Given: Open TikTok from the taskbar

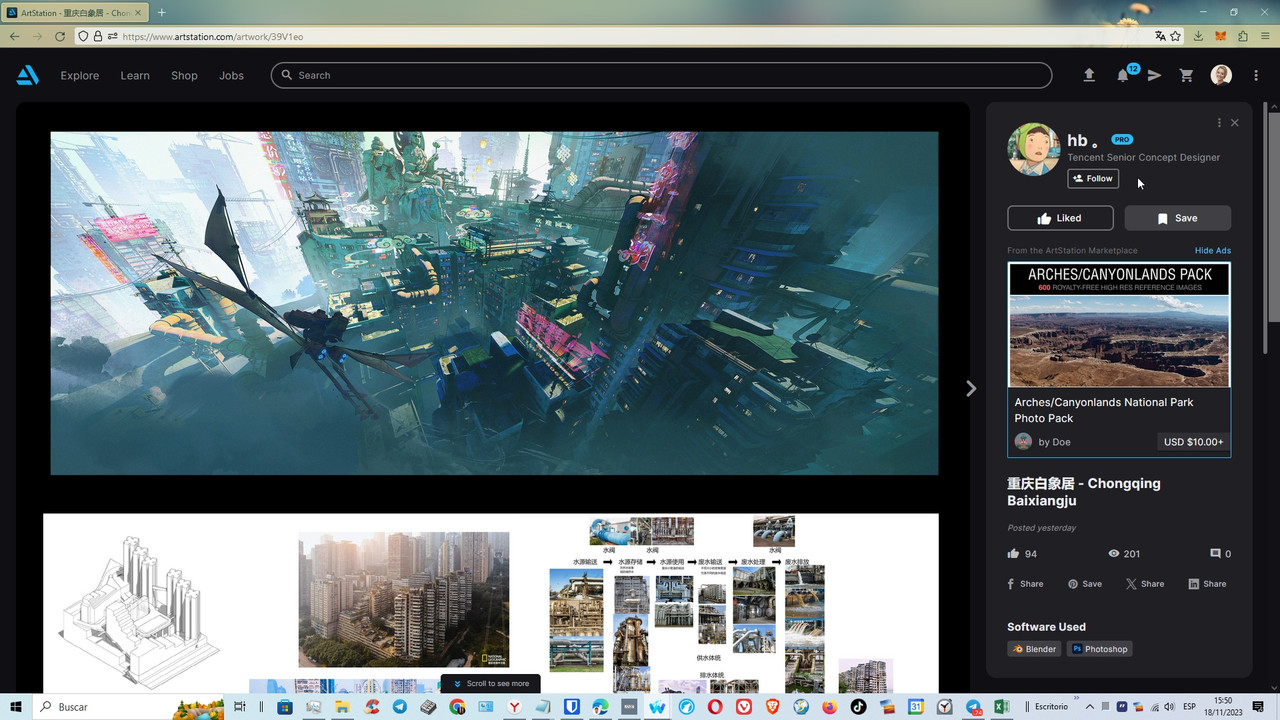Looking at the screenshot, I should point(859,707).
